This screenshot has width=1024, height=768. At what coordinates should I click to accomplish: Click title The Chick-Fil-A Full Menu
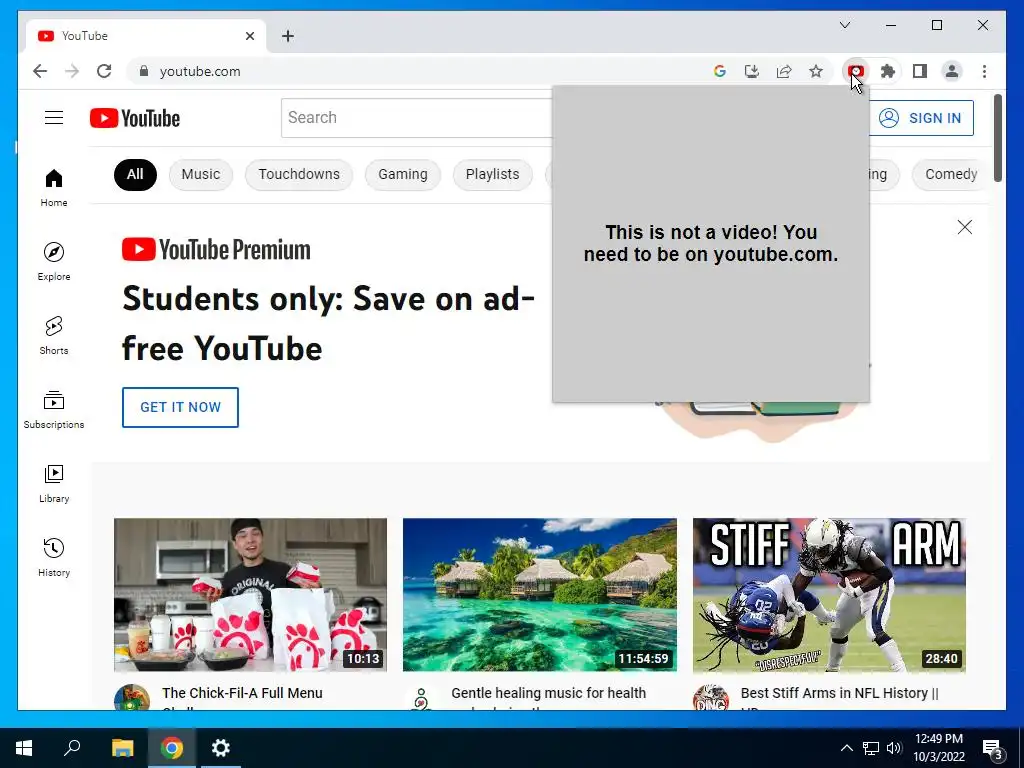tap(242, 693)
